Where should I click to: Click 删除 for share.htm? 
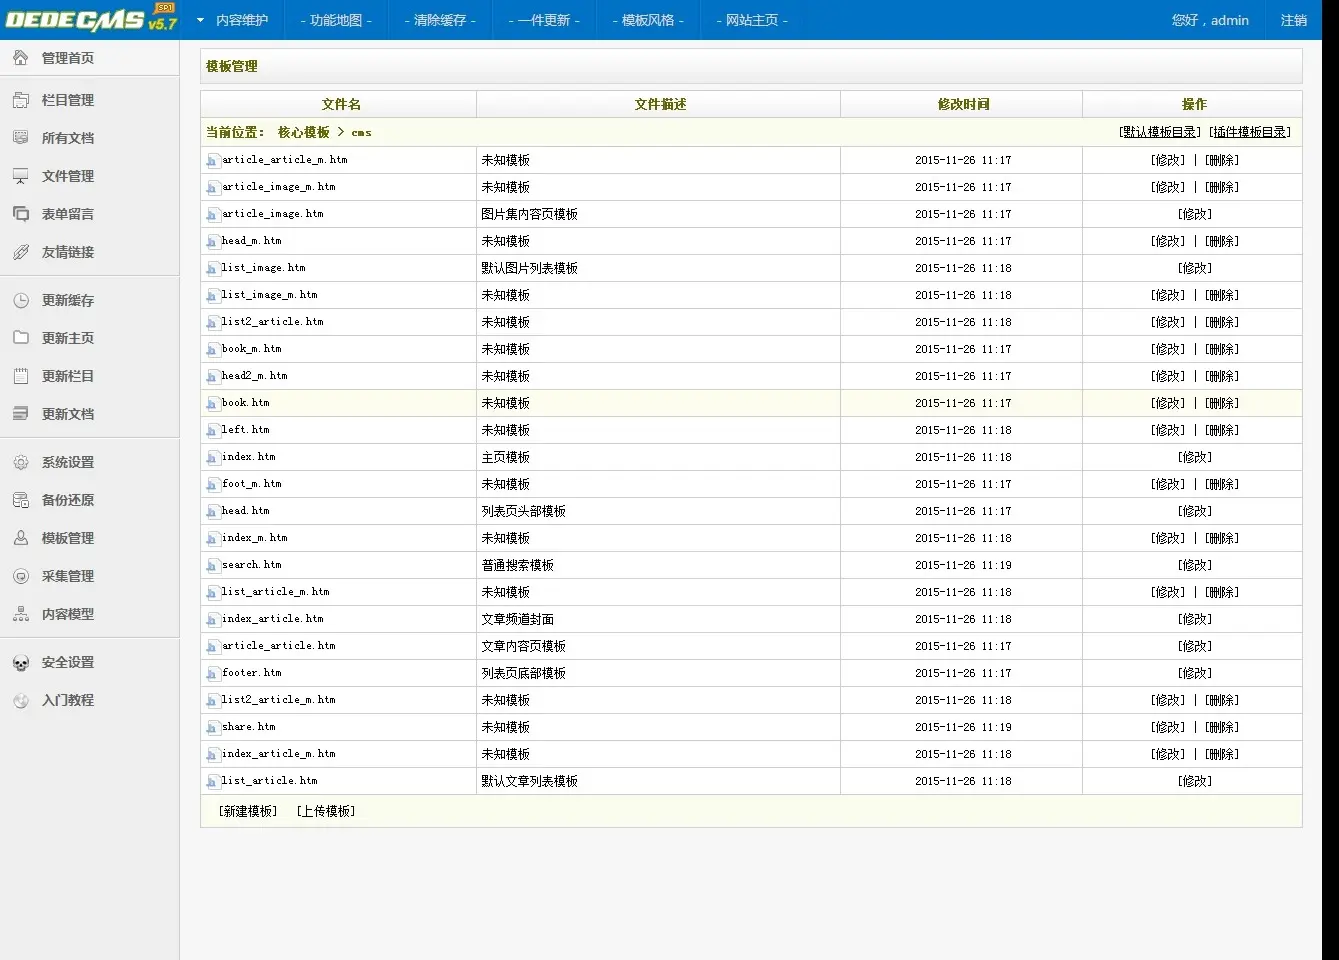1222,727
